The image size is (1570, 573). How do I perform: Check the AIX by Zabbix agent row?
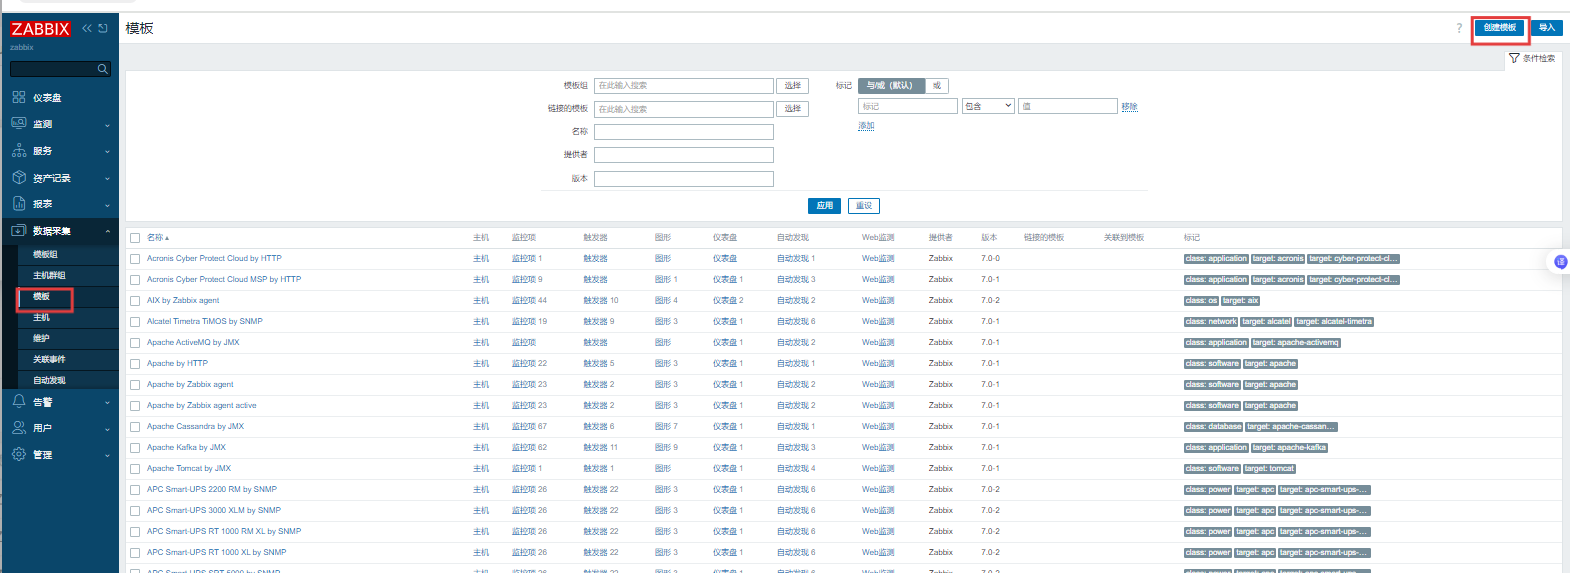tap(135, 301)
